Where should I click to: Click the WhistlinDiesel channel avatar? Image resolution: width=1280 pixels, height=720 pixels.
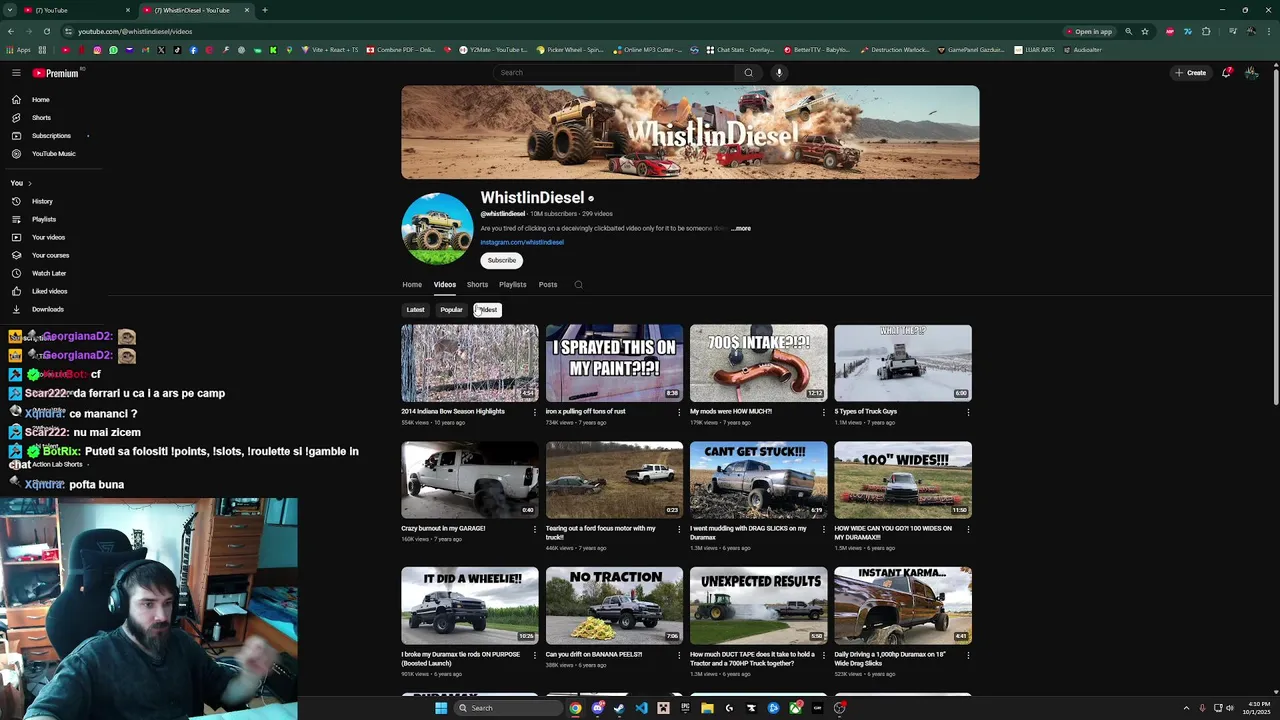click(x=437, y=229)
